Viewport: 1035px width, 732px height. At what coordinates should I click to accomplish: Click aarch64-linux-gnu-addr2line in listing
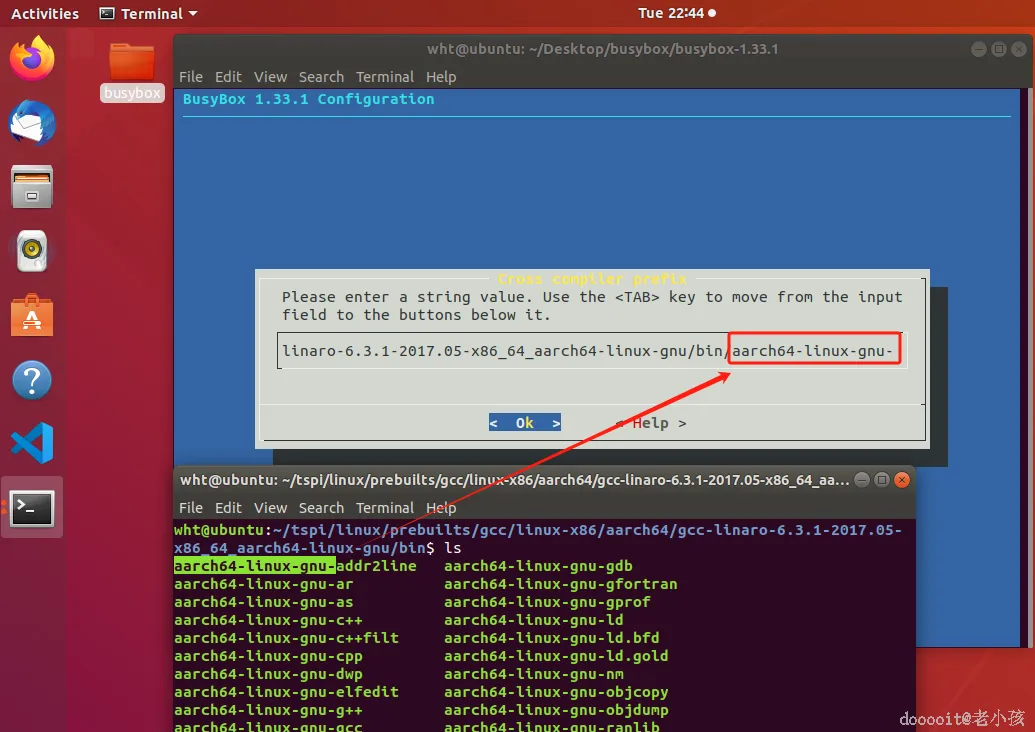tap(295, 566)
